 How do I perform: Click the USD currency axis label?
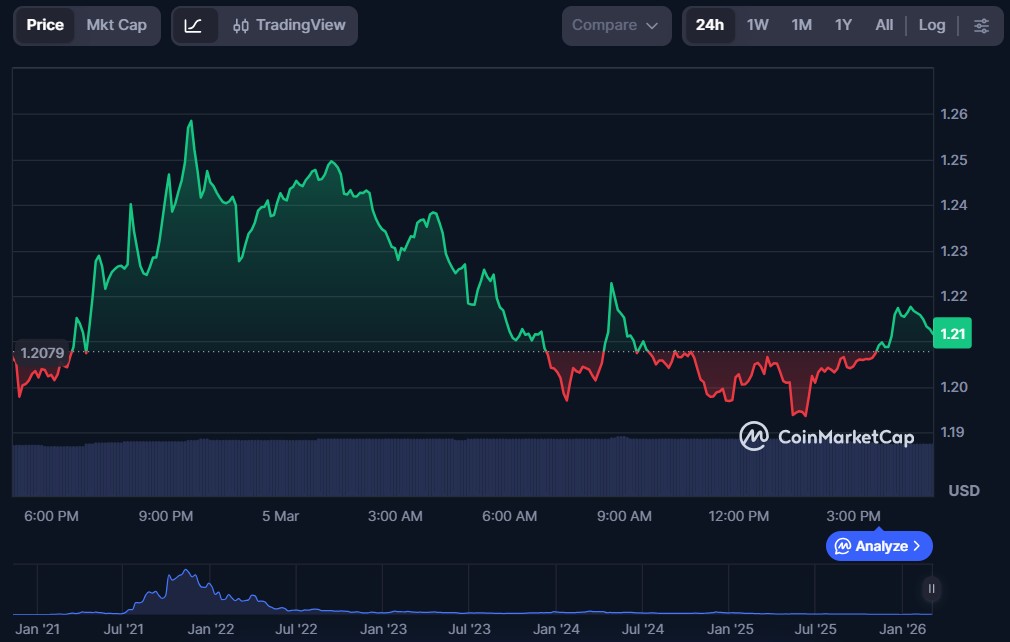pyautogui.click(x=963, y=491)
